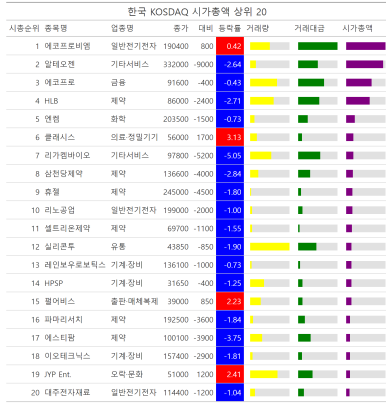Click 리가켐바이오's green trading value bar
Screen dimensions: 386x404
click(309, 155)
